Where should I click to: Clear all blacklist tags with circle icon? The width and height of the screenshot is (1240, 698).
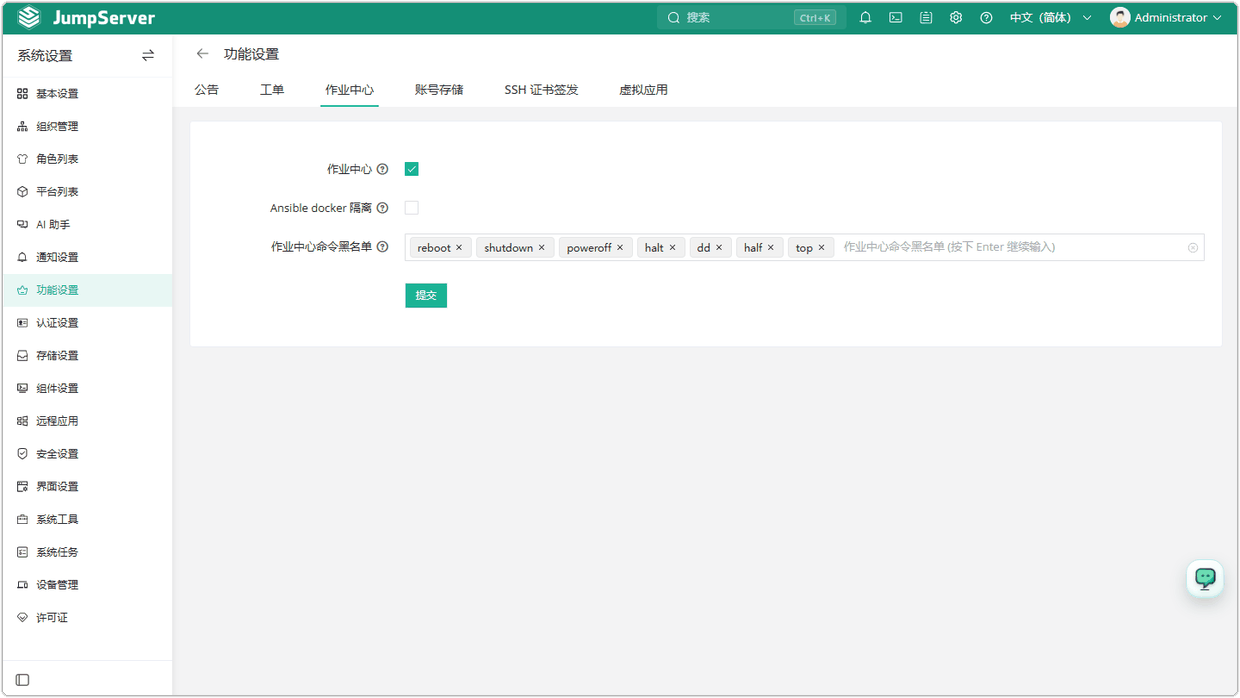(x=1193, y=248)
